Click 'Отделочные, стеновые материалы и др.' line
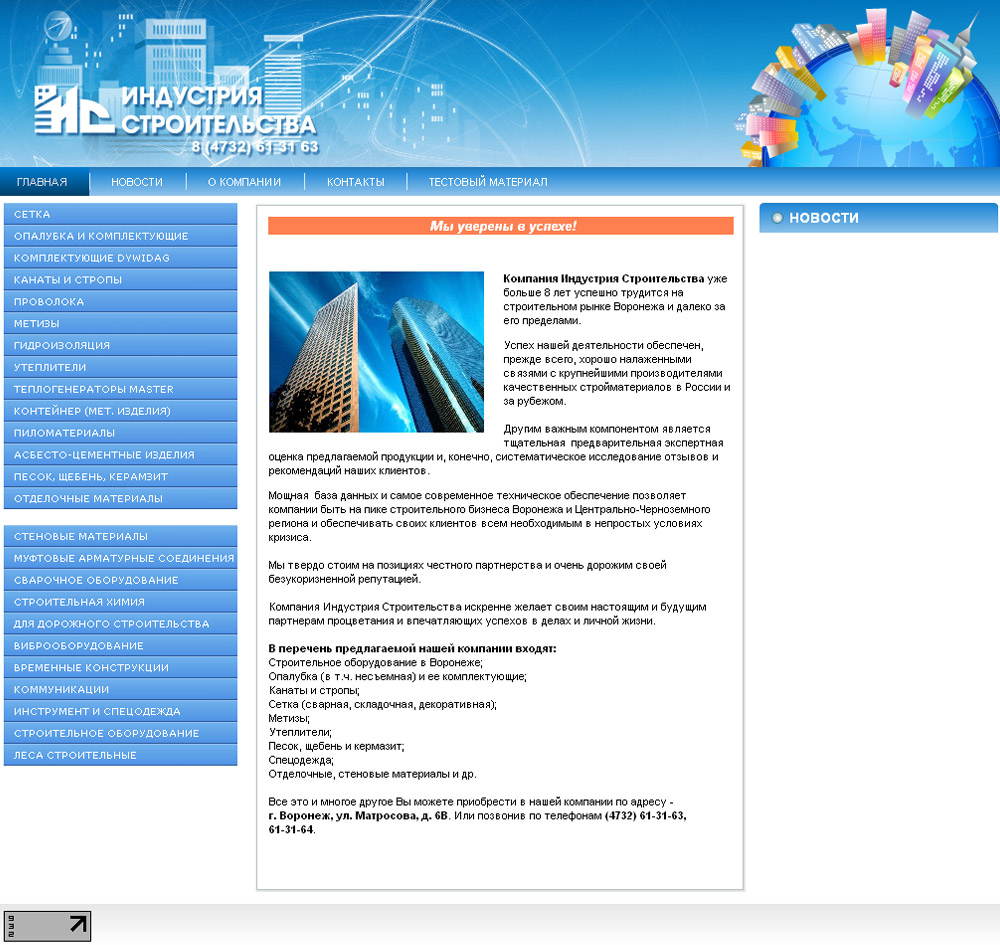The height and width of the screenshot is (945, 1000). tap(372, 774)
